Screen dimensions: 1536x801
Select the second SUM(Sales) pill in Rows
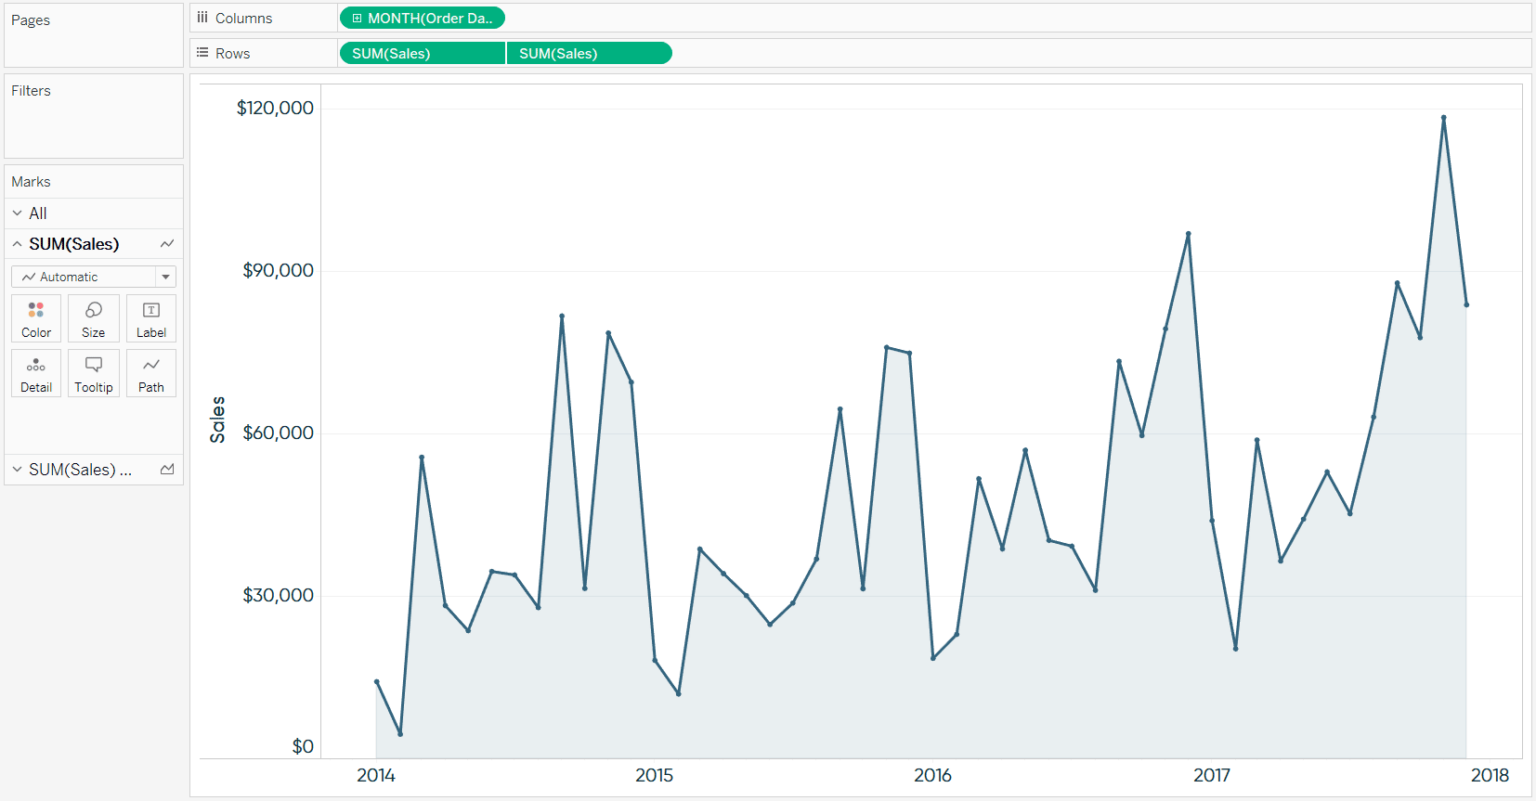tap(589, 52)
